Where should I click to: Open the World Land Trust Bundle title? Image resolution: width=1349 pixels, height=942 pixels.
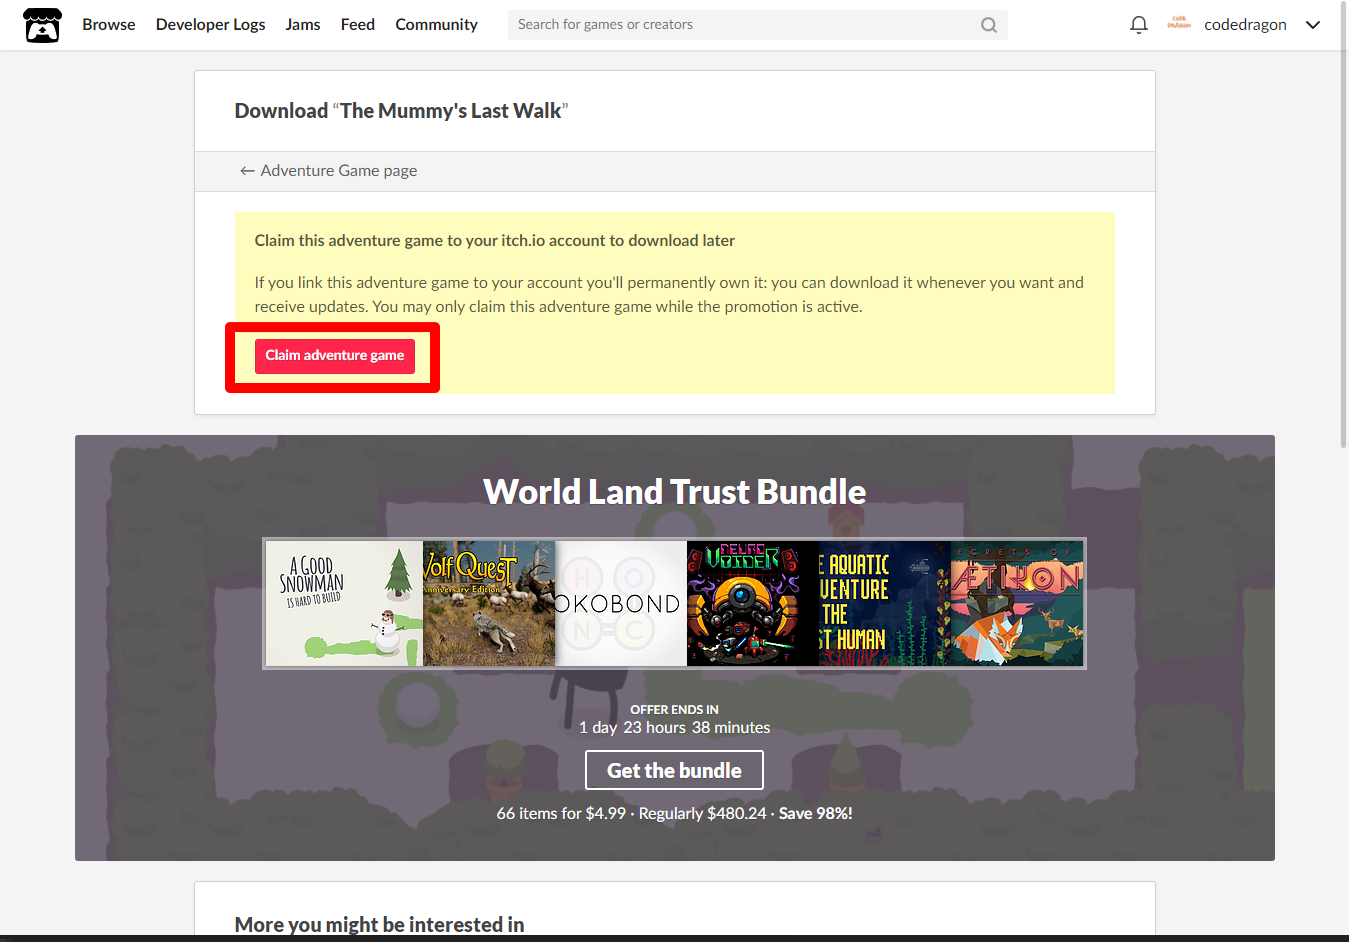click(674, 492)
